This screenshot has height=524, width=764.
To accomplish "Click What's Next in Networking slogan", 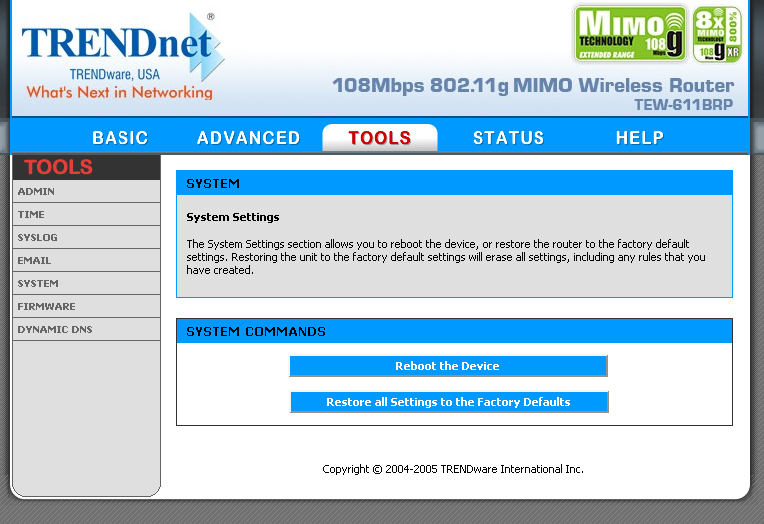I will (x=119, y=92).
